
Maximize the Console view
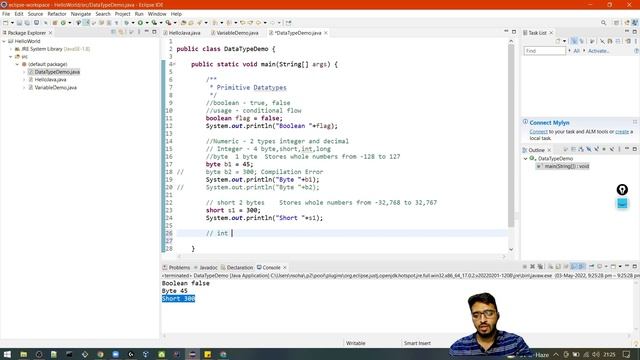click(x=635, y=266)
